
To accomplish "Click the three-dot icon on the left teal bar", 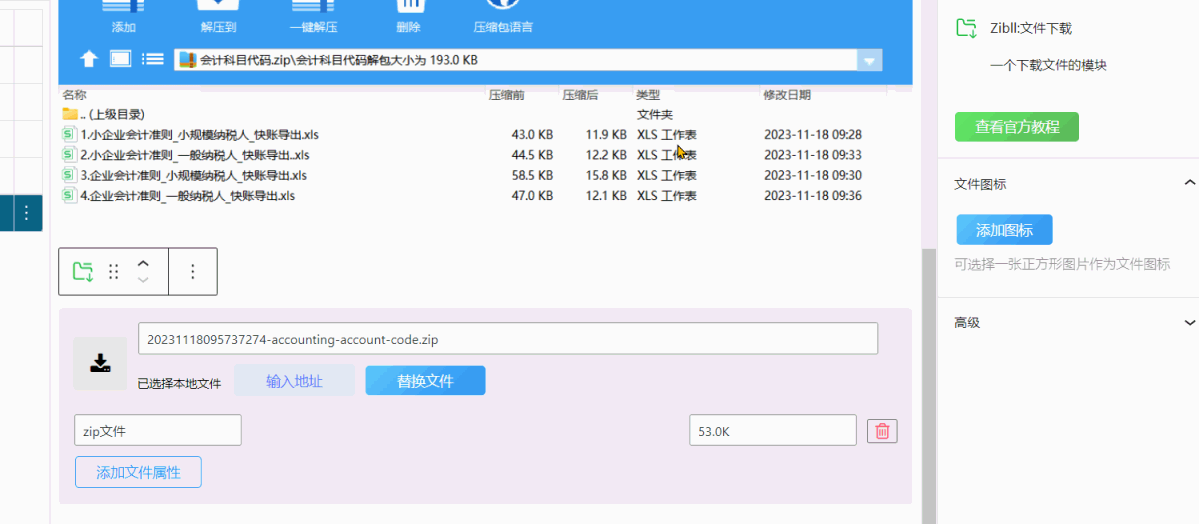I will [27, 213].
